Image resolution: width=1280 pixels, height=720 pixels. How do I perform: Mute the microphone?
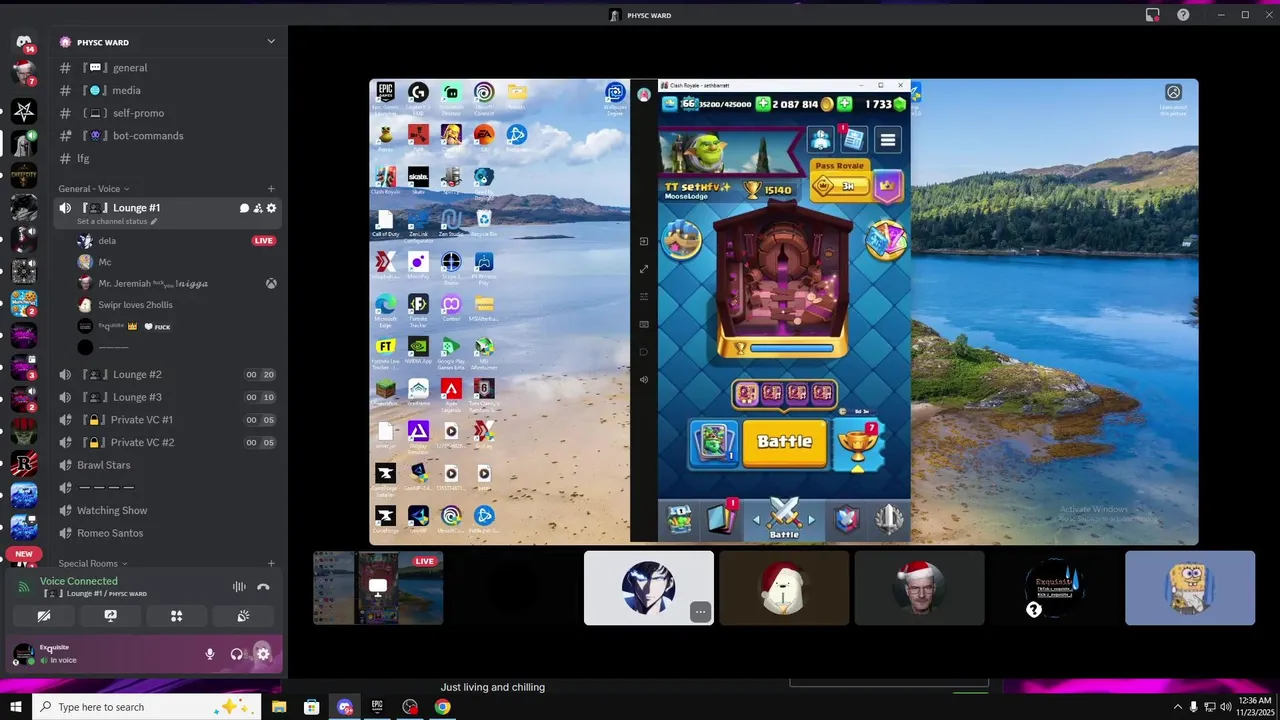pos(210,654)
